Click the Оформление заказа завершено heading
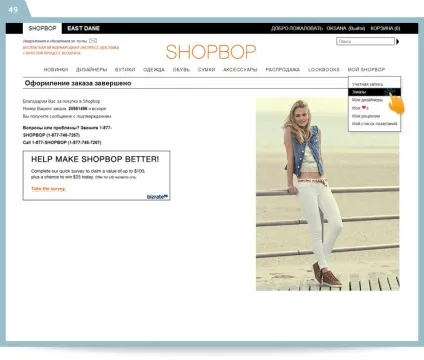The height and width of the screenshot is (360, 424). click(78, 83)
